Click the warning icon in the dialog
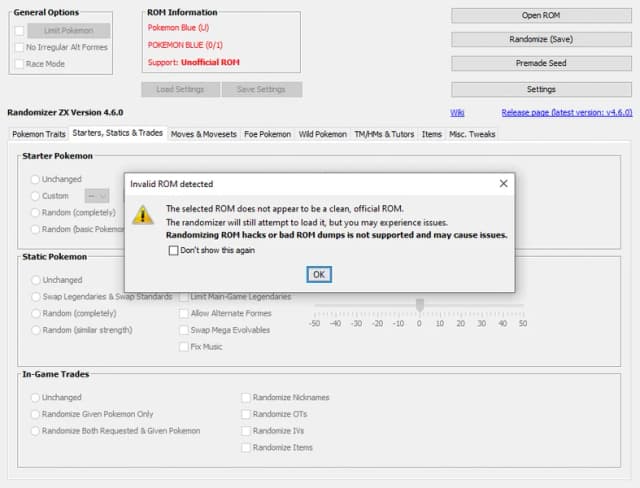640x488 pixels. (x=143, y=215)
